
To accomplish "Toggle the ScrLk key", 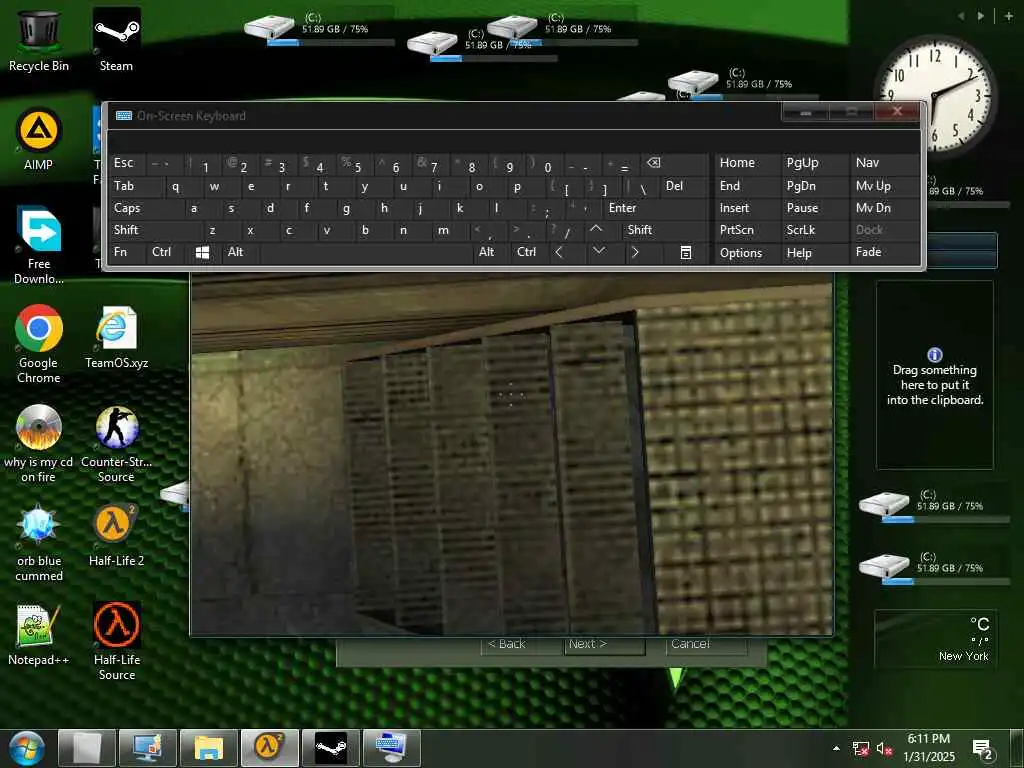I will pyautogui.click(x=814, y=229).
